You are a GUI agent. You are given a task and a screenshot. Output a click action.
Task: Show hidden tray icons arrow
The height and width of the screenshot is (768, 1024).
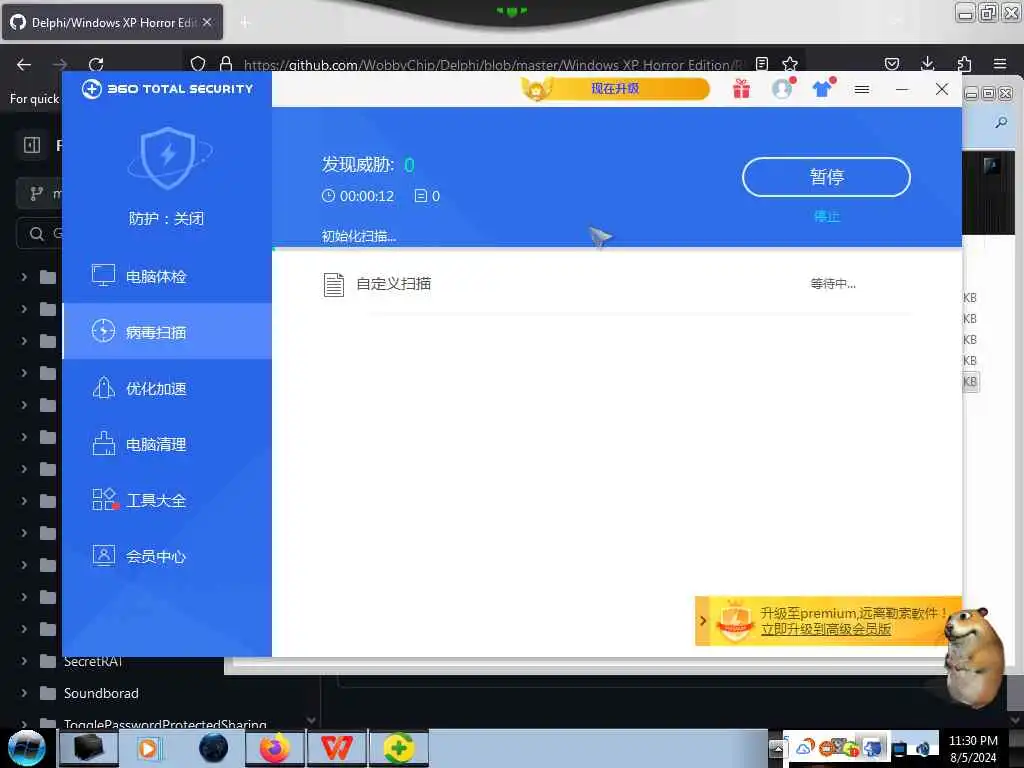point(776,748)
